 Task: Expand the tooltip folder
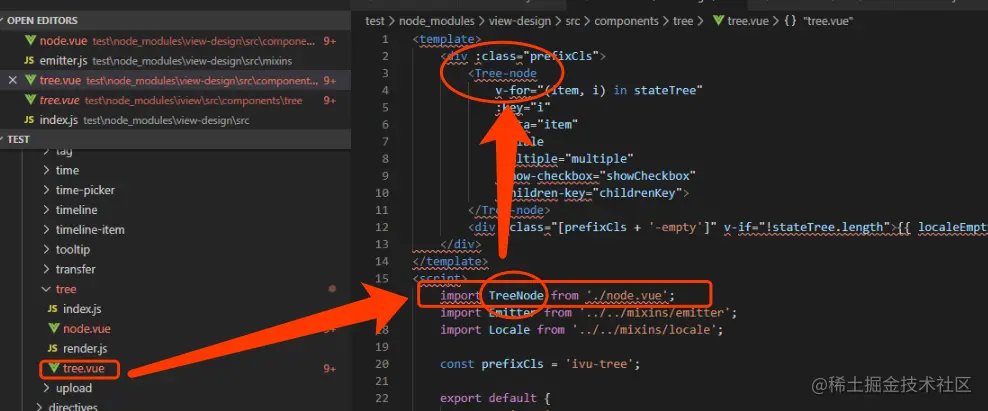point(47,250)
